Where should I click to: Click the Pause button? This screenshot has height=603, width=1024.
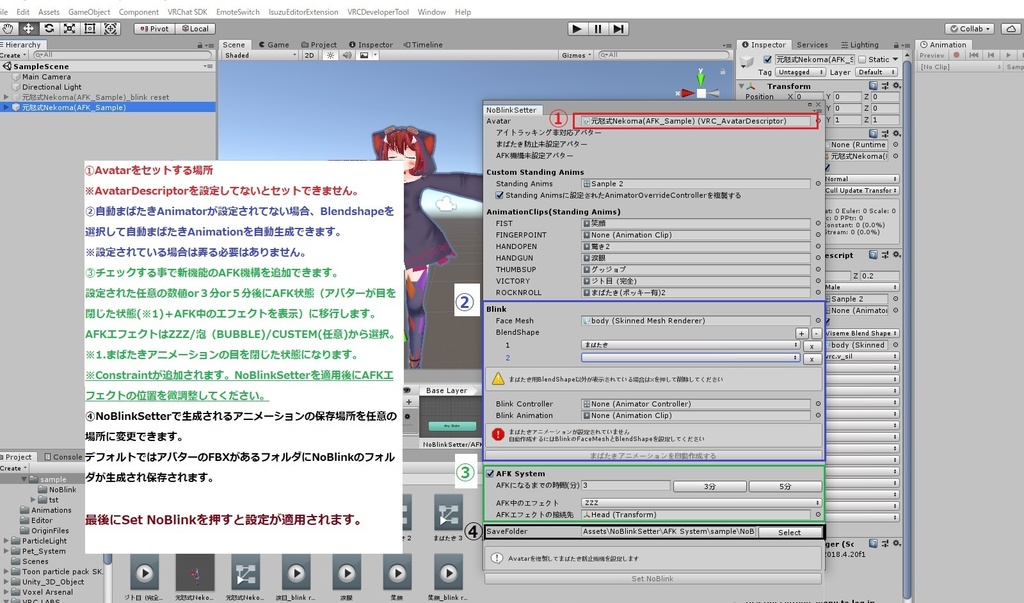[598, 29]
